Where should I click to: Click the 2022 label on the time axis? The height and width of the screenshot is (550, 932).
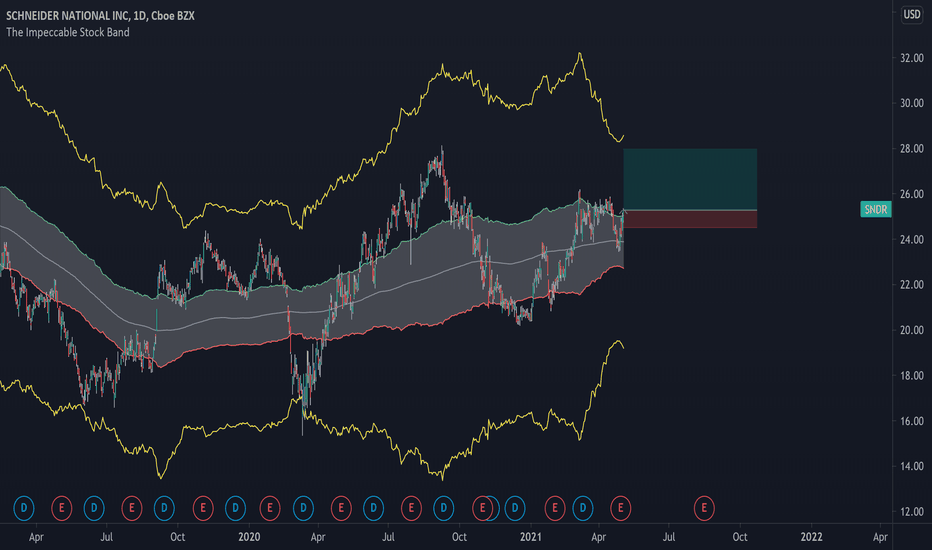(812, 537)
